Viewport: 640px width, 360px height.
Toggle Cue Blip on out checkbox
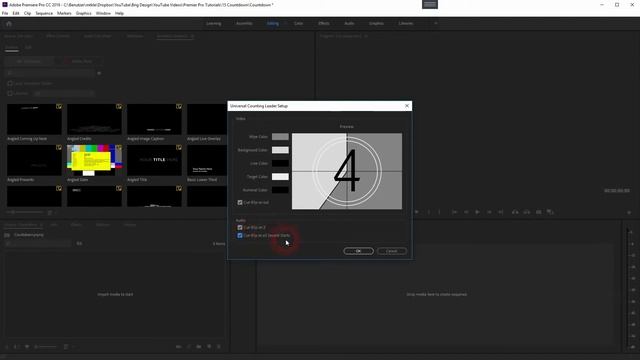point(240,202)
